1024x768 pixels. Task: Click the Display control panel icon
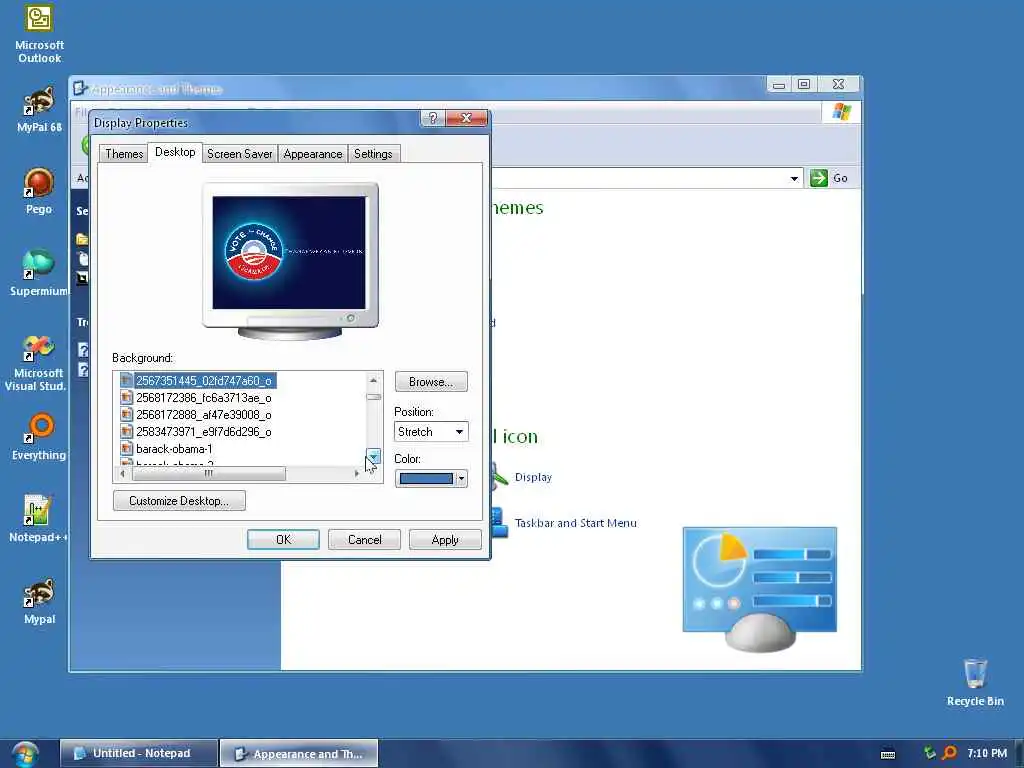[500, 477]
